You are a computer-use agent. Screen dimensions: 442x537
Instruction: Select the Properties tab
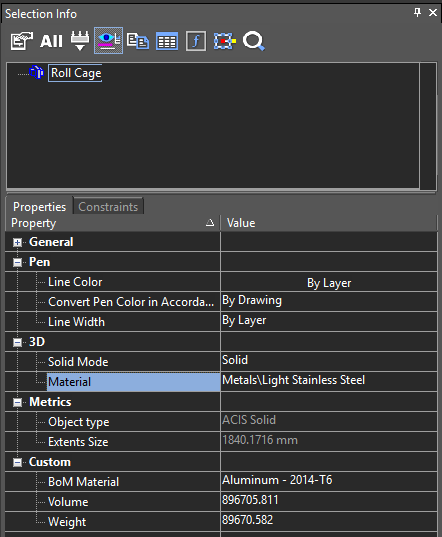tap(39, 207)
